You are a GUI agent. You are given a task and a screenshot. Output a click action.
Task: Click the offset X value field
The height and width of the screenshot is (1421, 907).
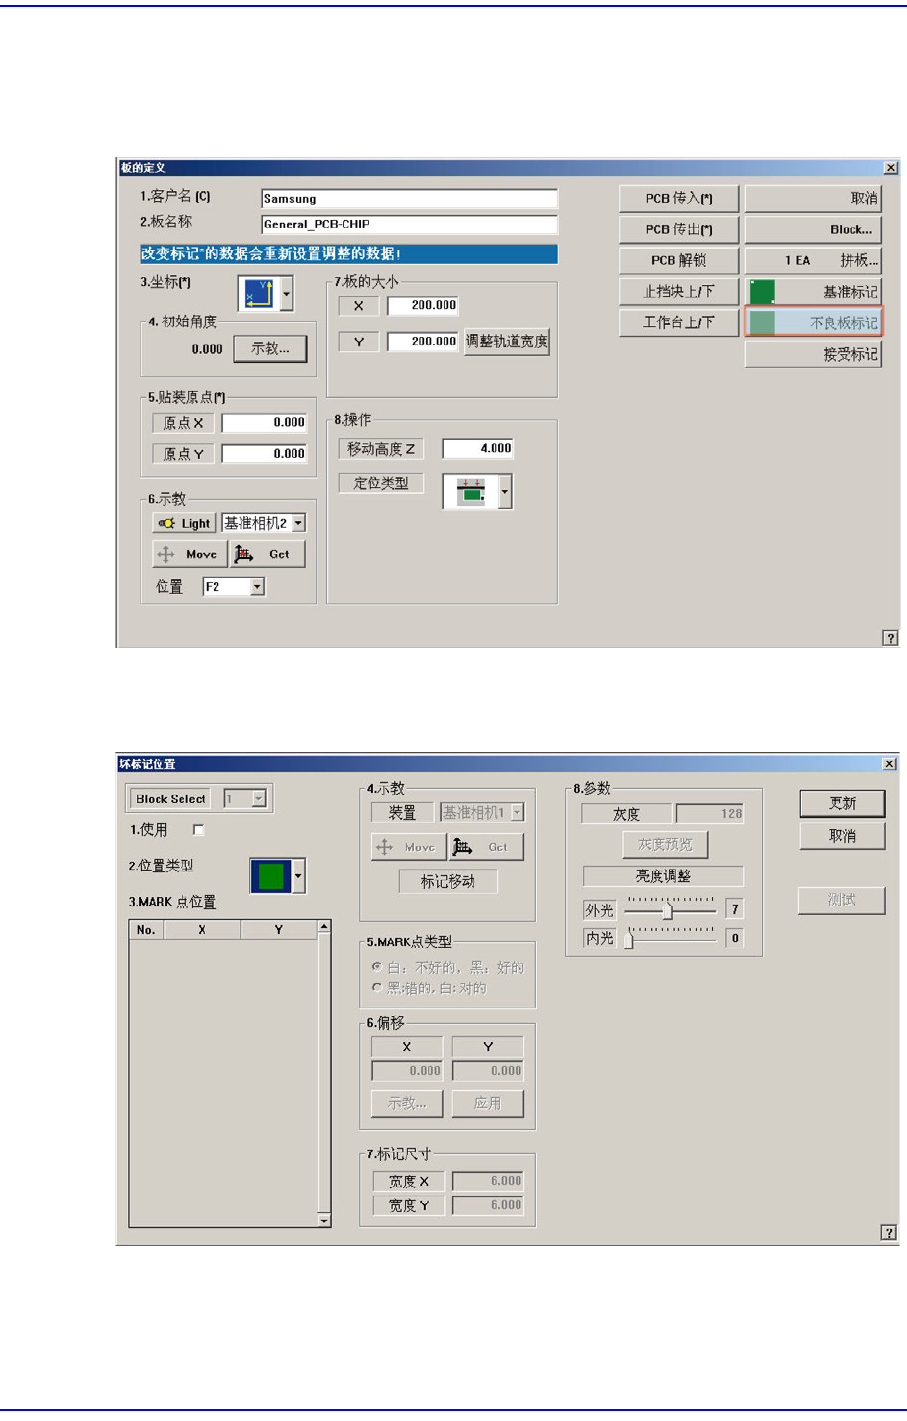(407, 1070)
